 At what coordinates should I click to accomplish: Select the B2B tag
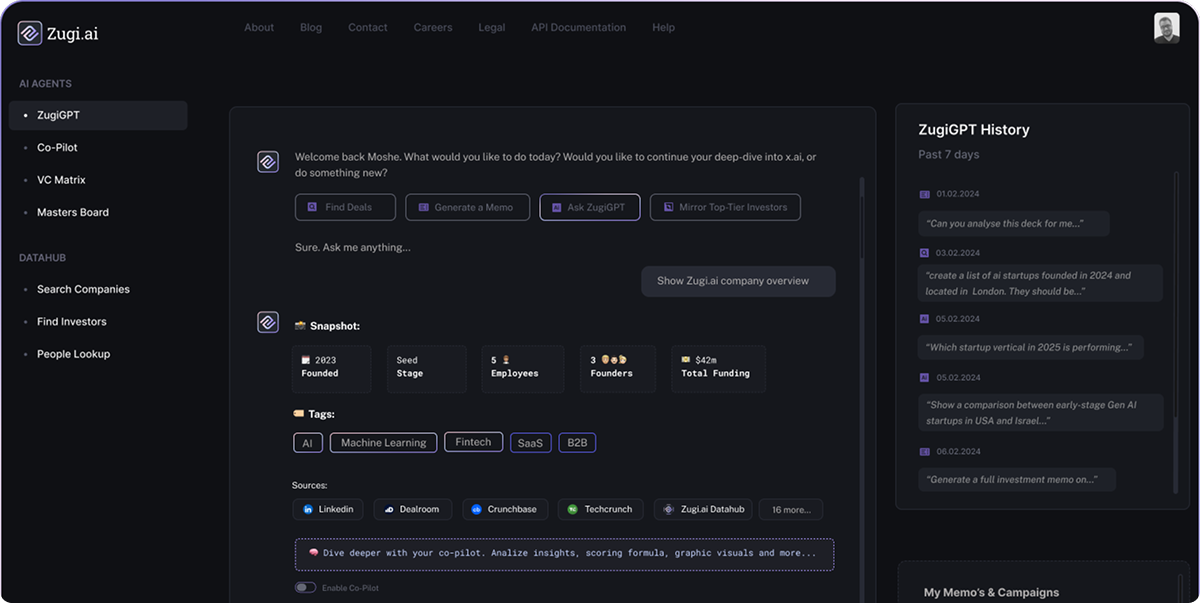[577, 443]
